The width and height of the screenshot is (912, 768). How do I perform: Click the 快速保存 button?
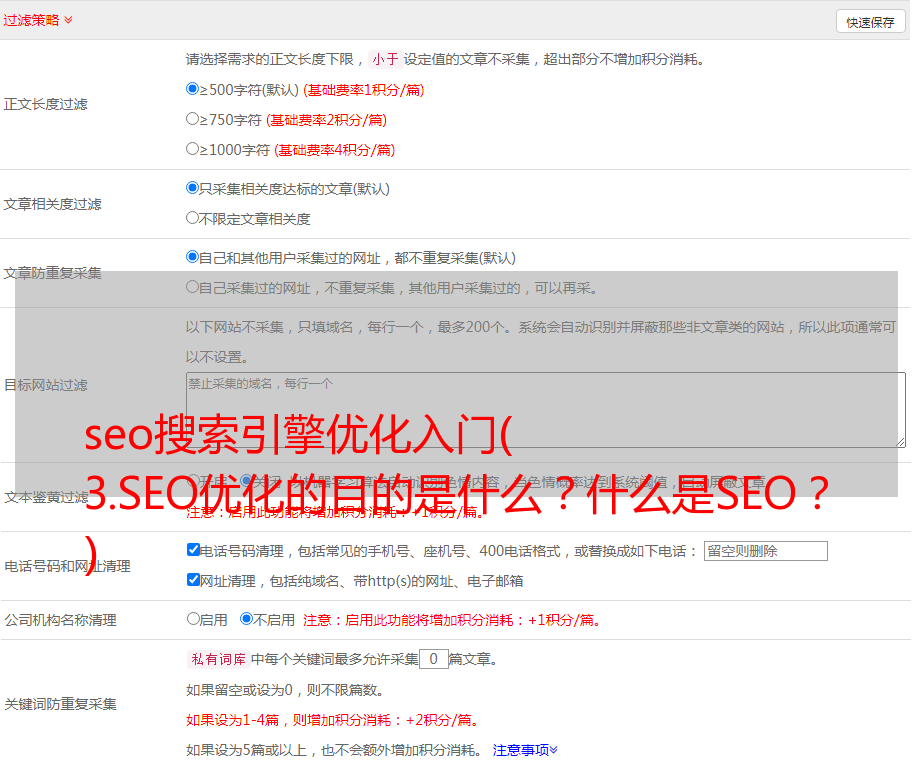click(x=870, y=22)
